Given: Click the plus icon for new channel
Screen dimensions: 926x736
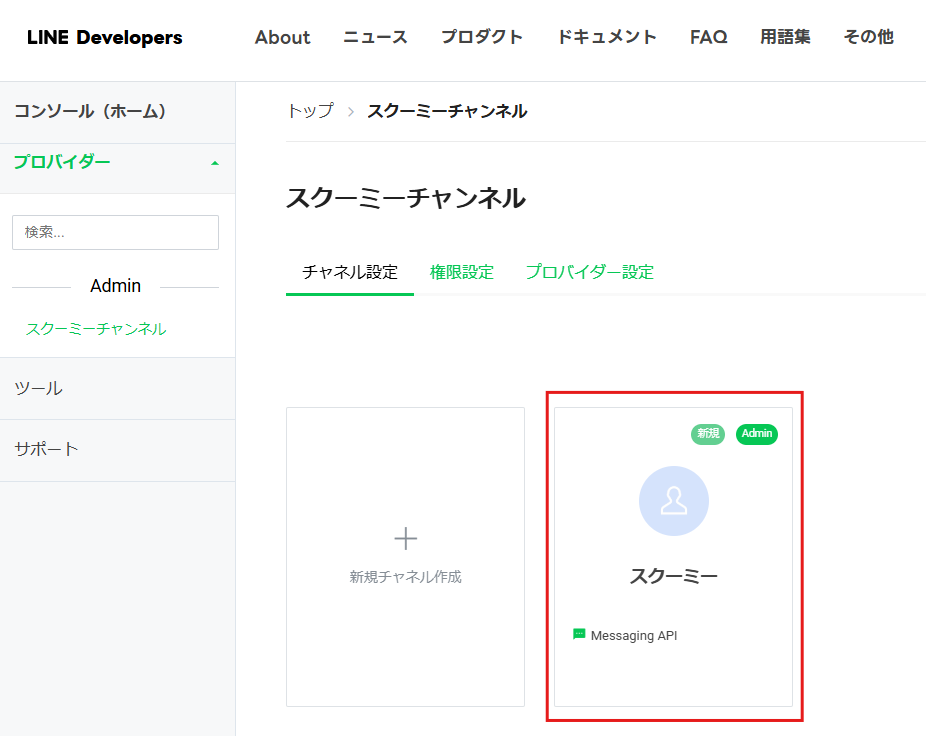Looking at the screenshot, I should (x=405, y=539).
